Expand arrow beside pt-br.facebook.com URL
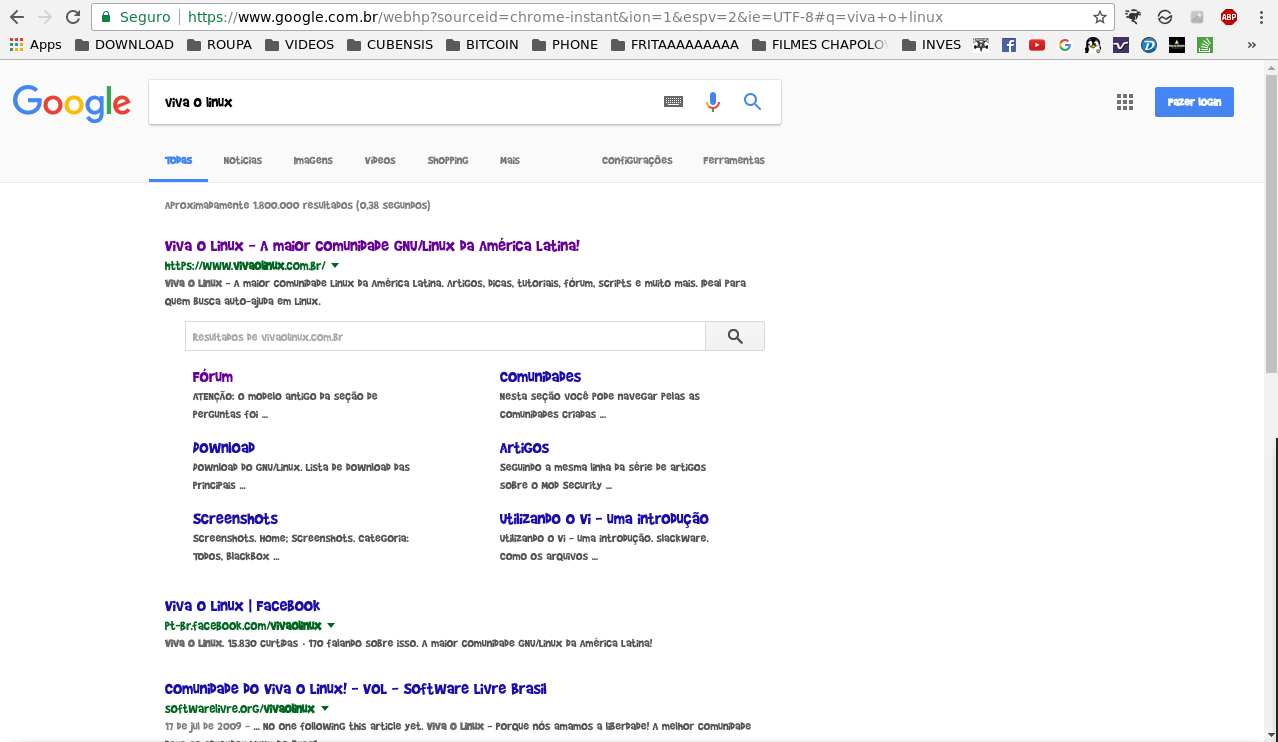1278x742 pixels. pyautogui.click(x=332, y=626)
